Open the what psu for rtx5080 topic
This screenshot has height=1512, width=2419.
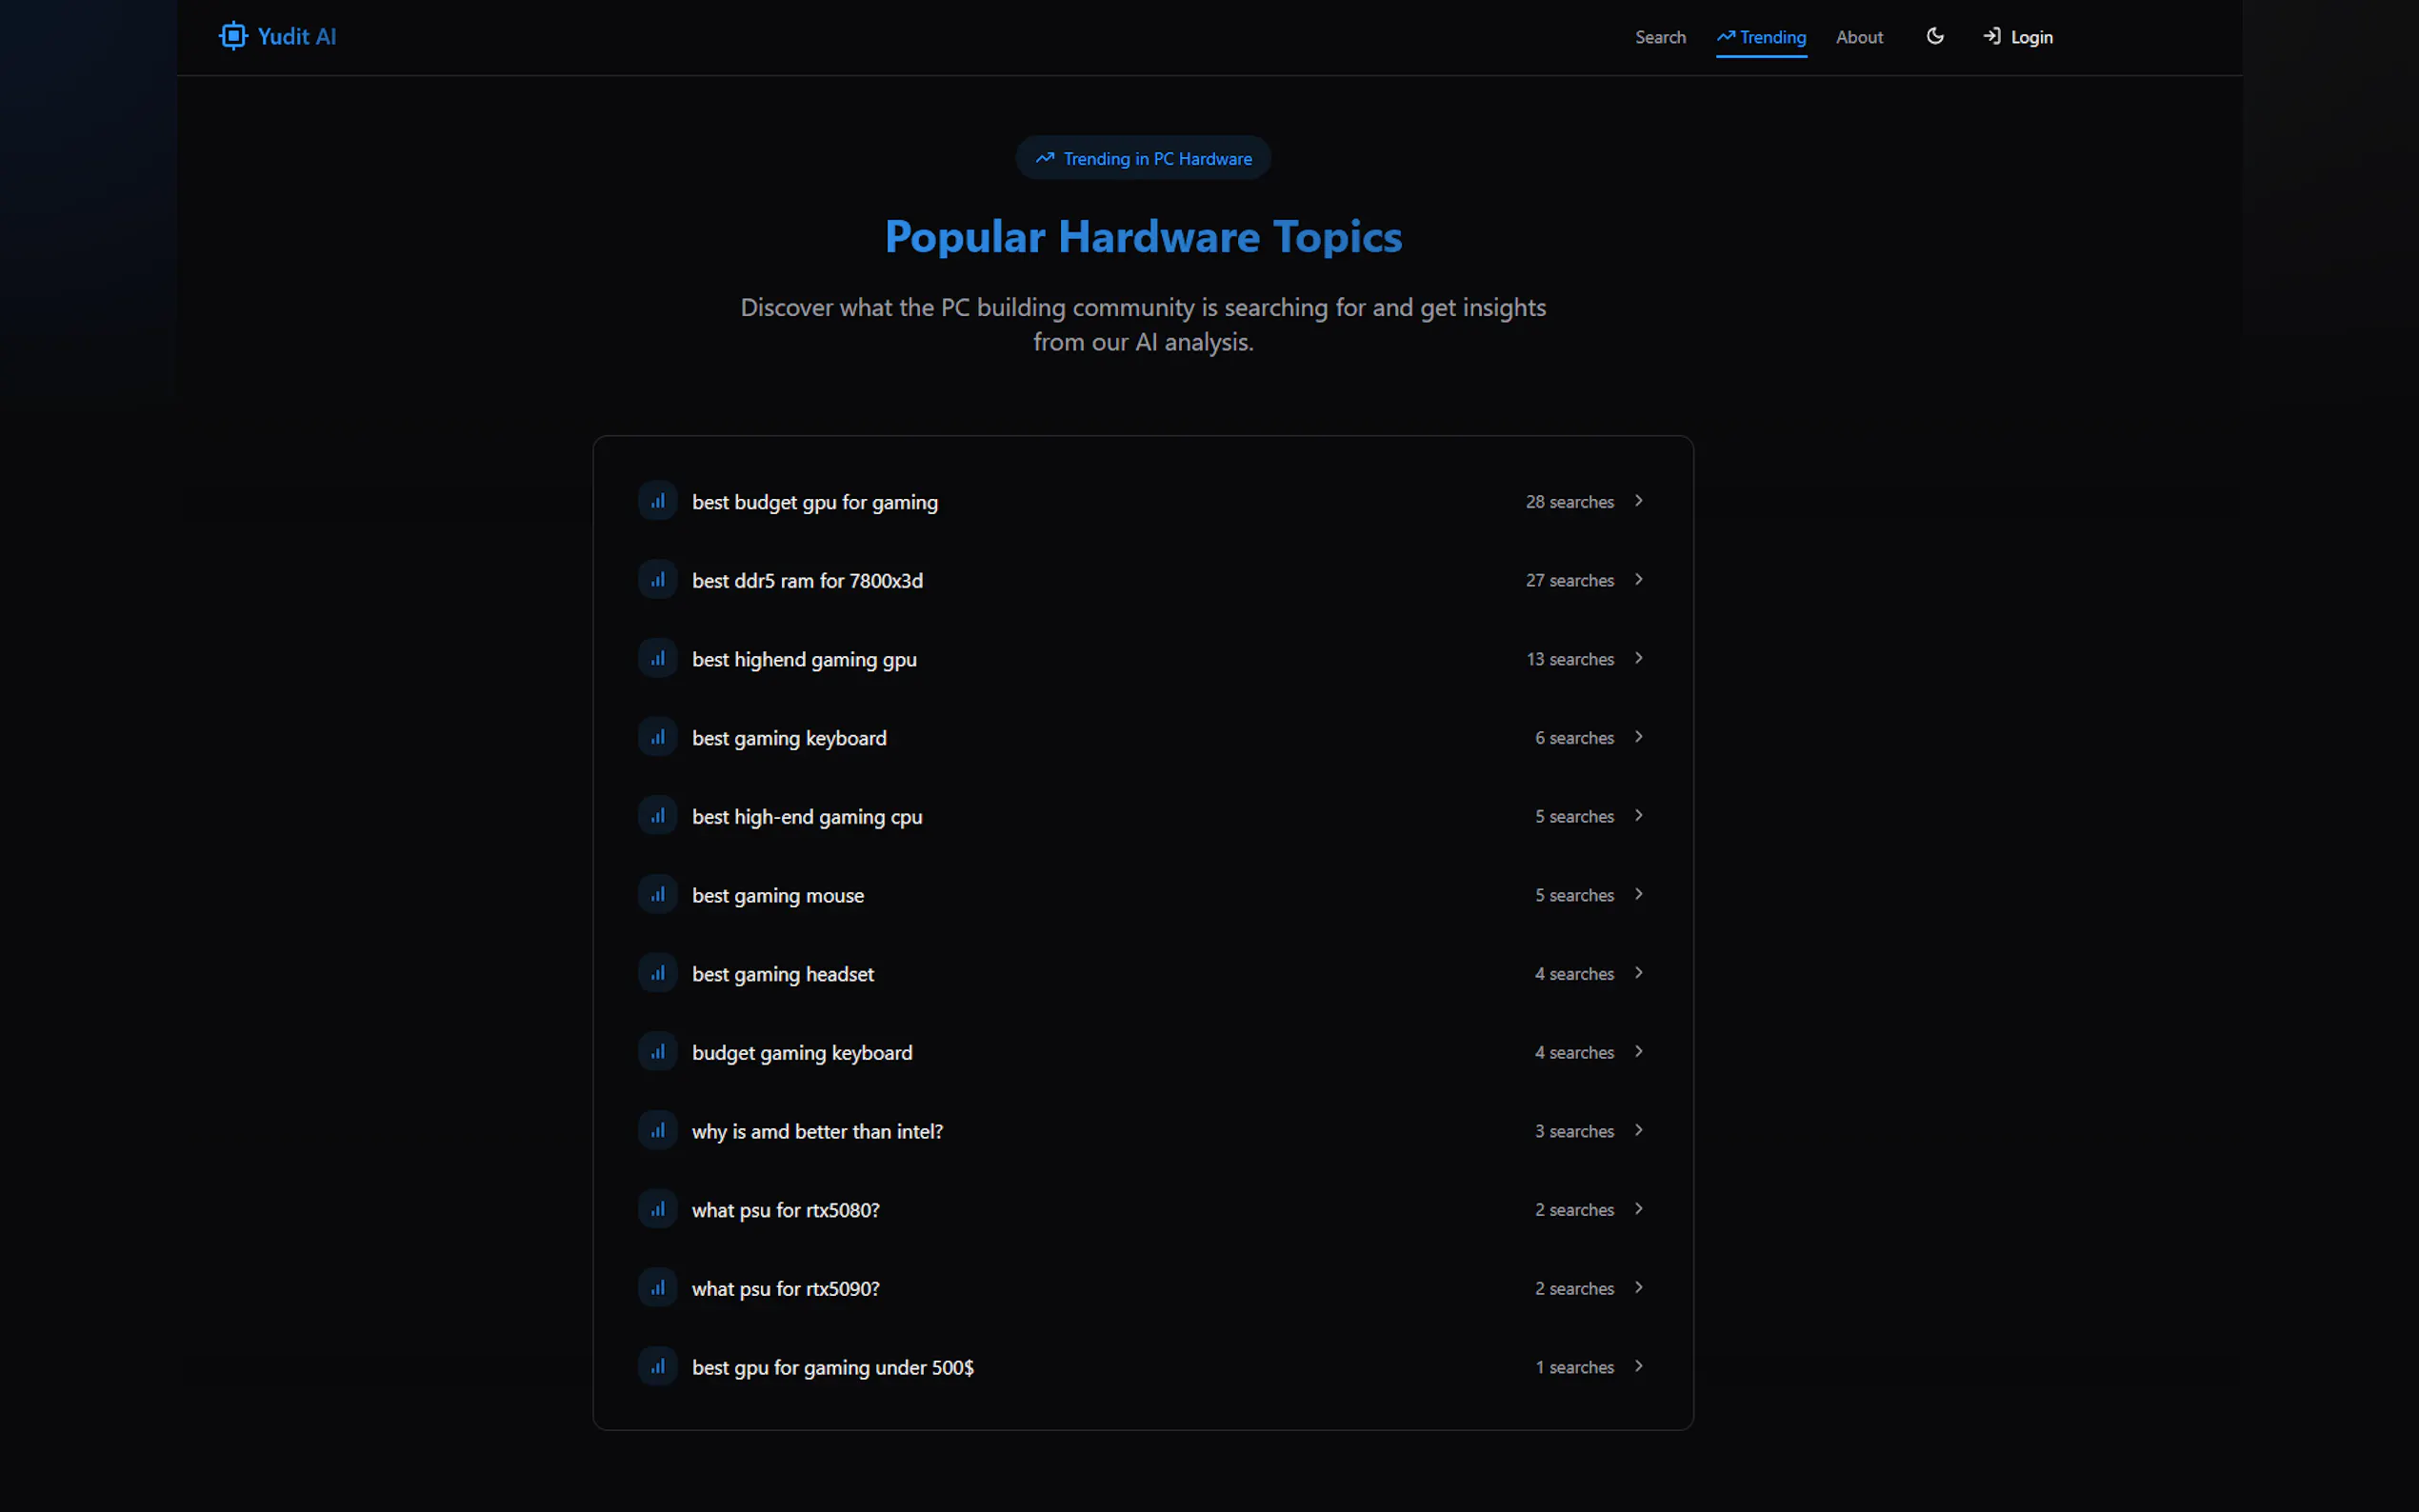[786, 1210]
